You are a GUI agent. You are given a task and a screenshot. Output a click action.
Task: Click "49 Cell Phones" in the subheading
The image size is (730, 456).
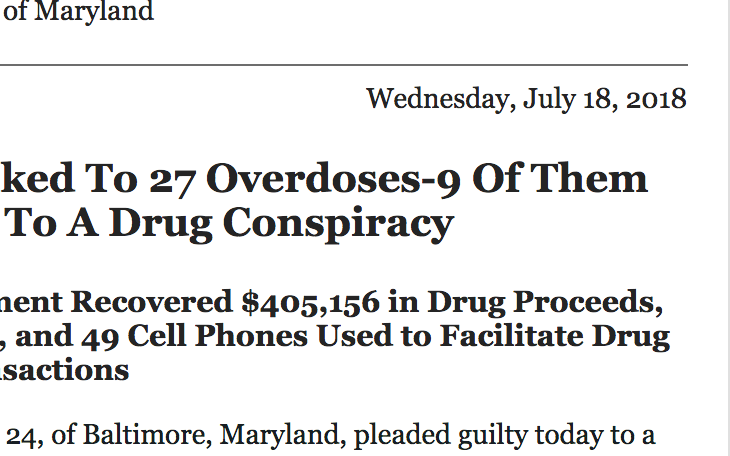[x=195, y=336]
